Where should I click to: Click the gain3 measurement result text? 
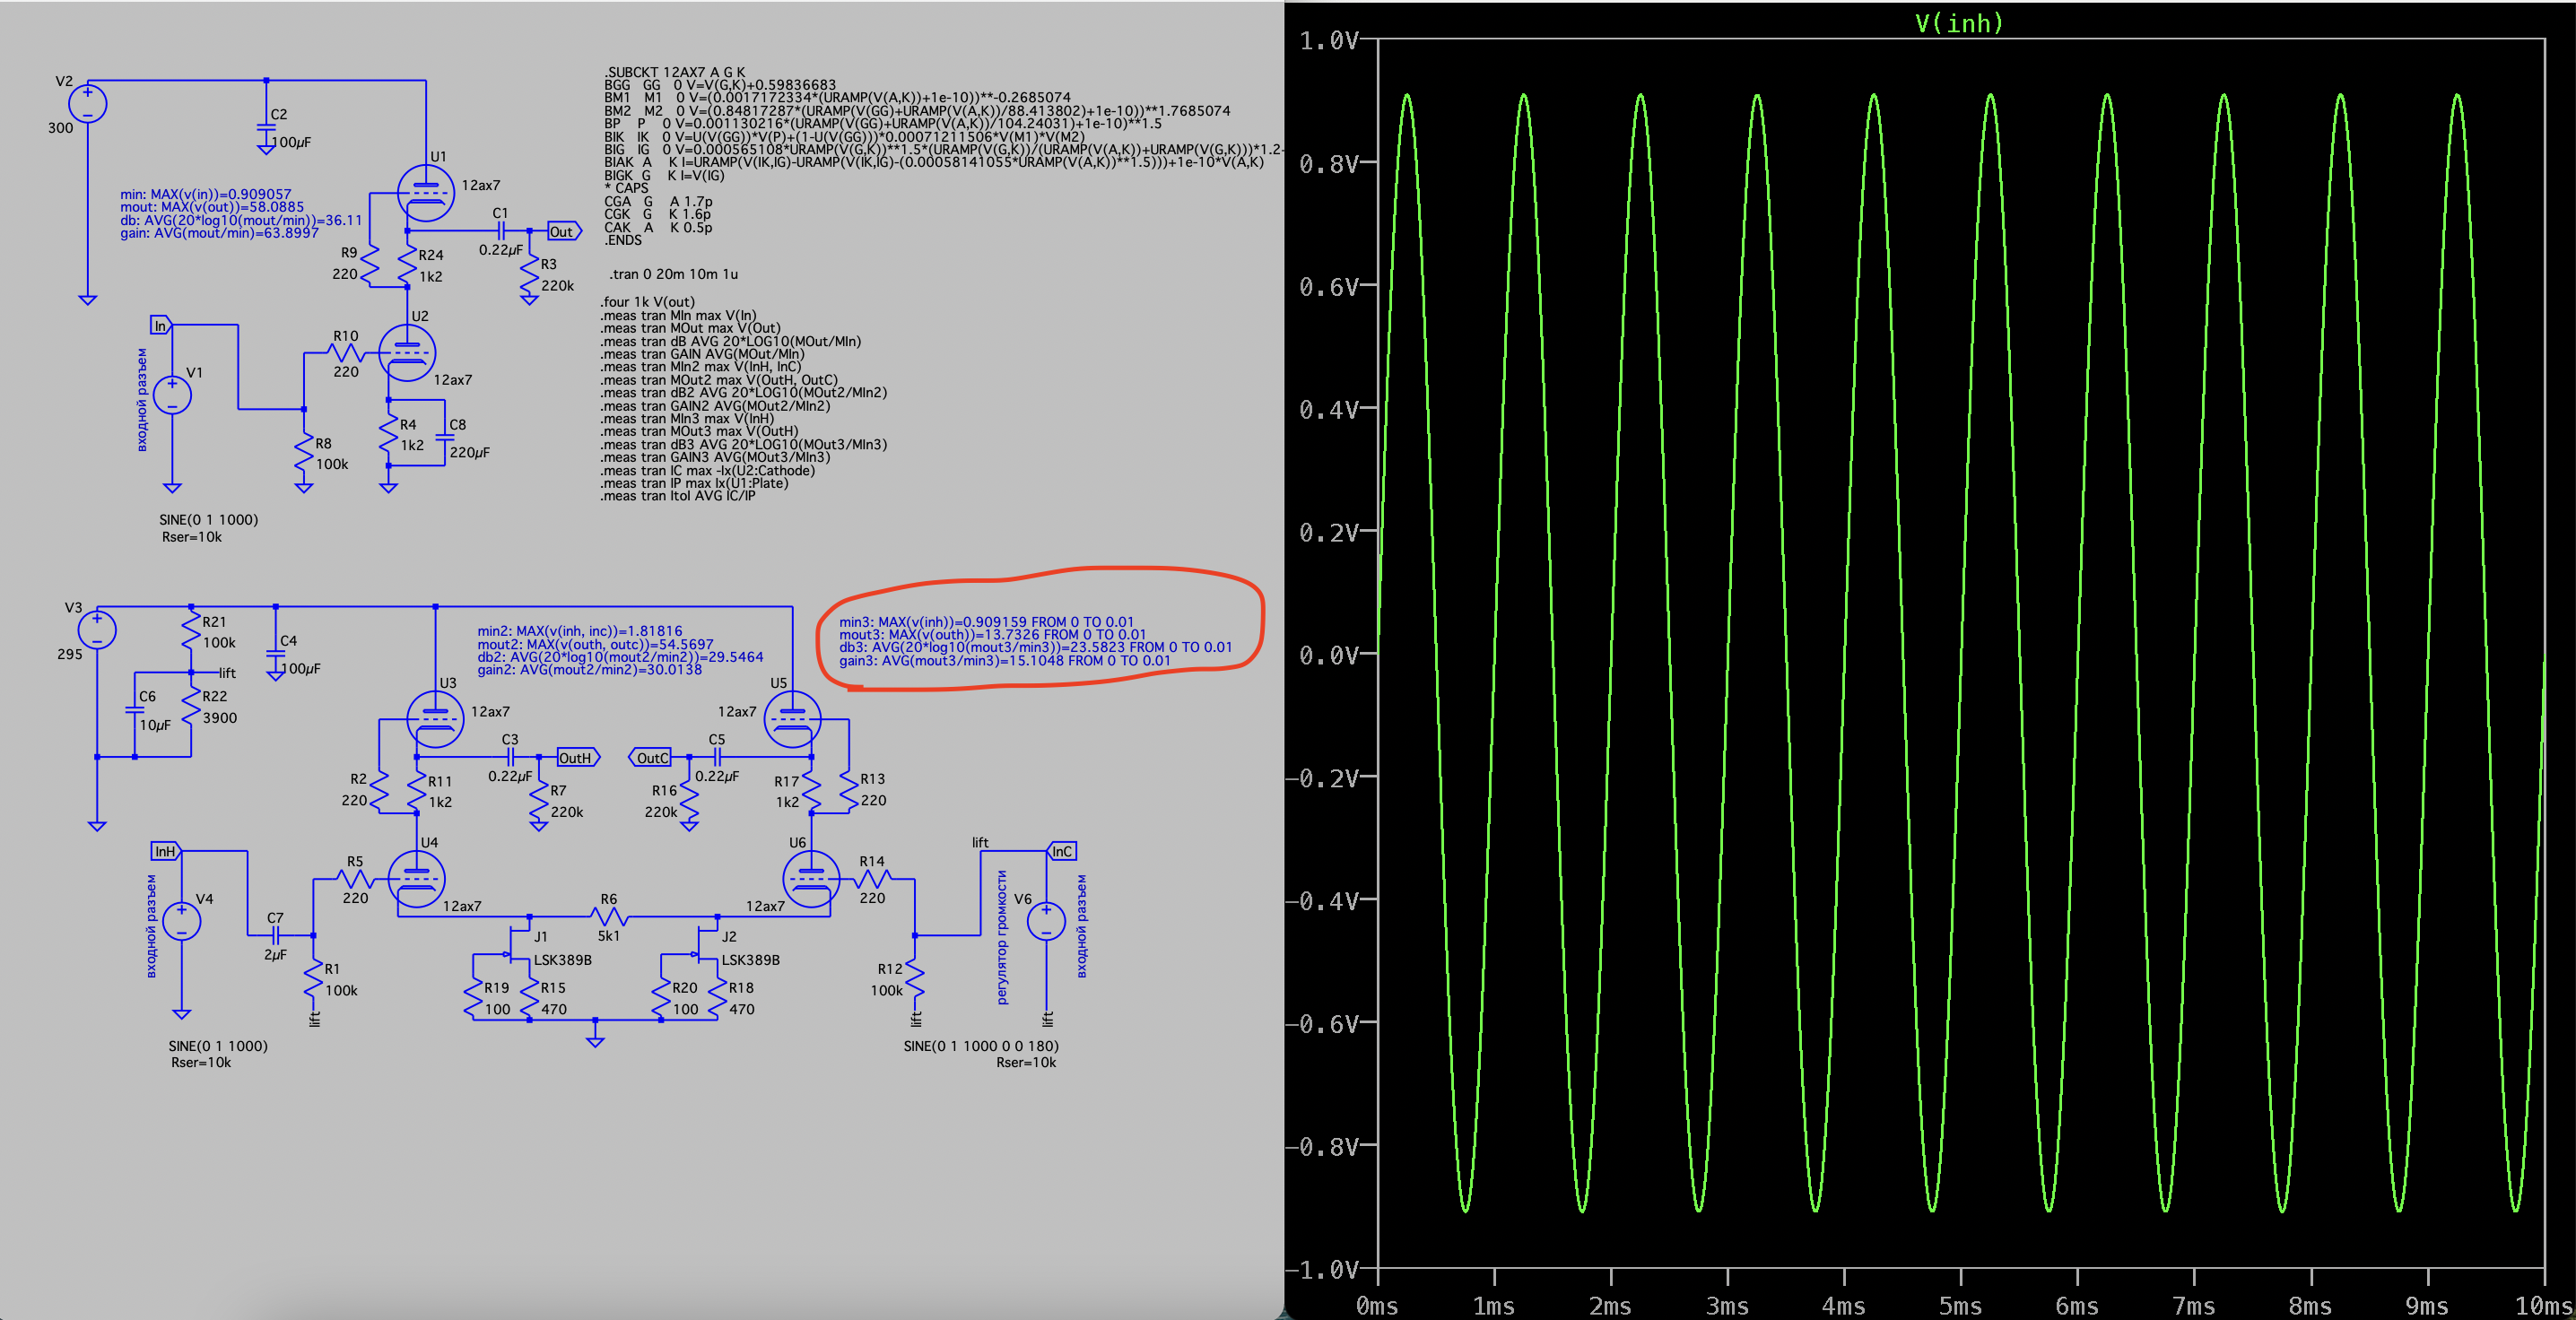pyautogui.click(x=1004, y=661)
